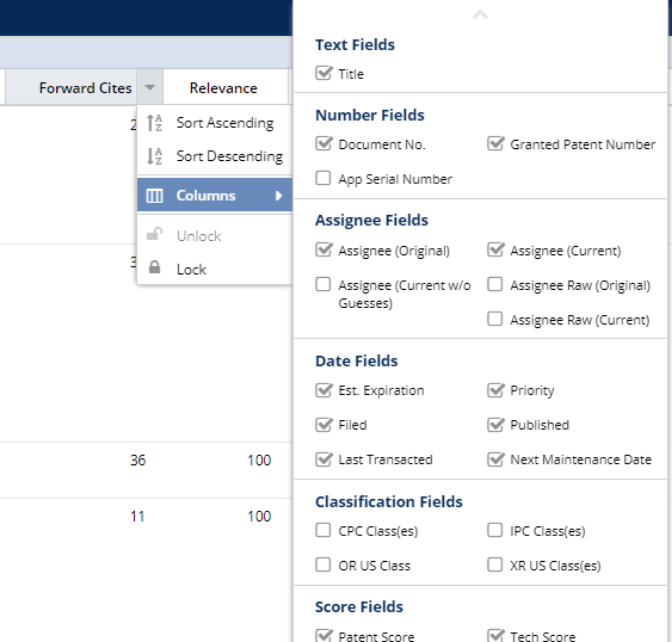Click the Classification Fields heading
This screenshot has height=642, width=672.
click(x=389, y=501)
